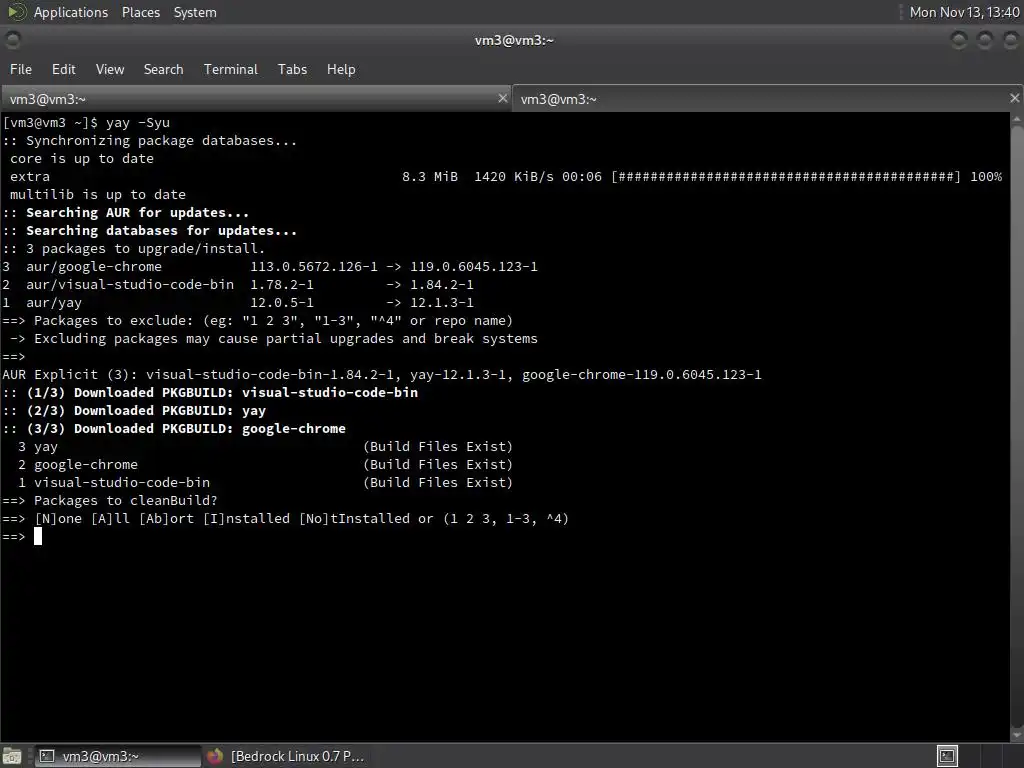This screenshot has width=1024, height=768.
Task: Click the scrollbar down arrow
Action: click(x=1017, y=735)
